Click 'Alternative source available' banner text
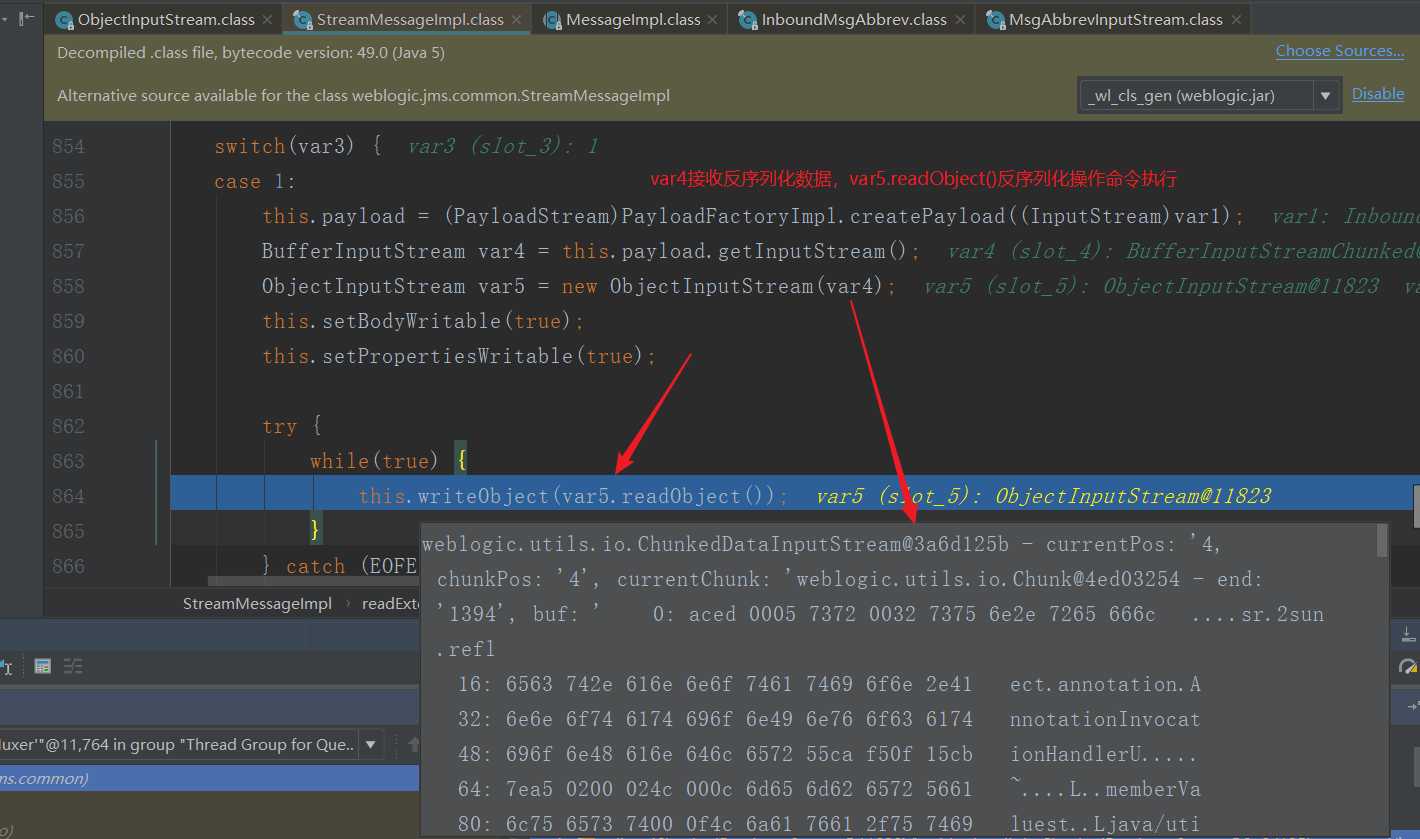Screen dimensions: 1420x839 click(363, 96)
